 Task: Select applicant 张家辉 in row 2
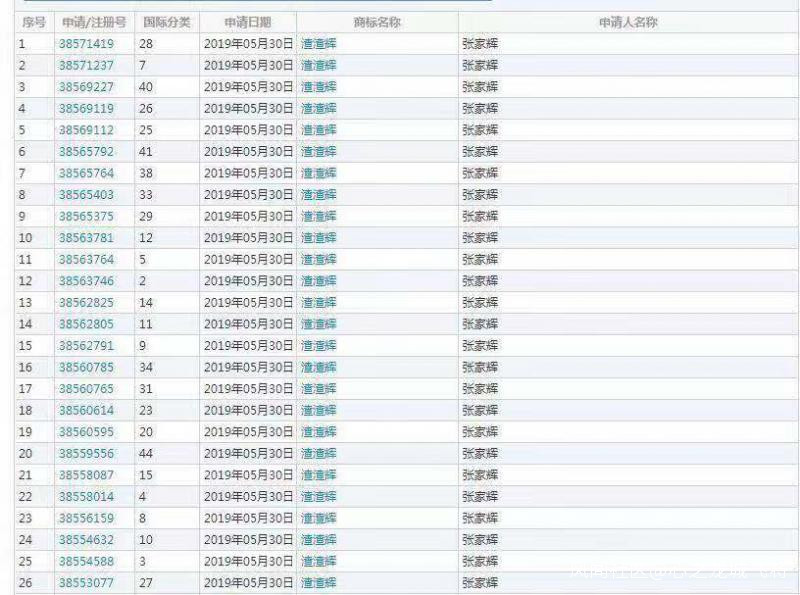pyautogui.click(x=480, y=65)
